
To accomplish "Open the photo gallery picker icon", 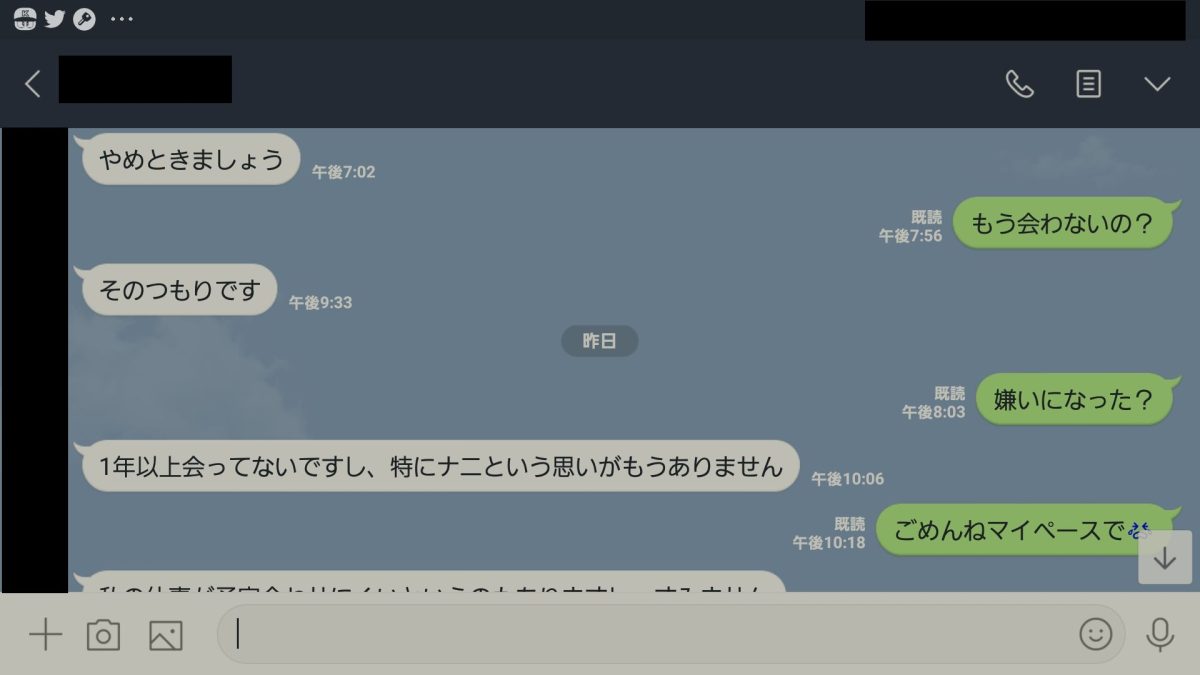I will pyautogui.click(x=166, y=635).
